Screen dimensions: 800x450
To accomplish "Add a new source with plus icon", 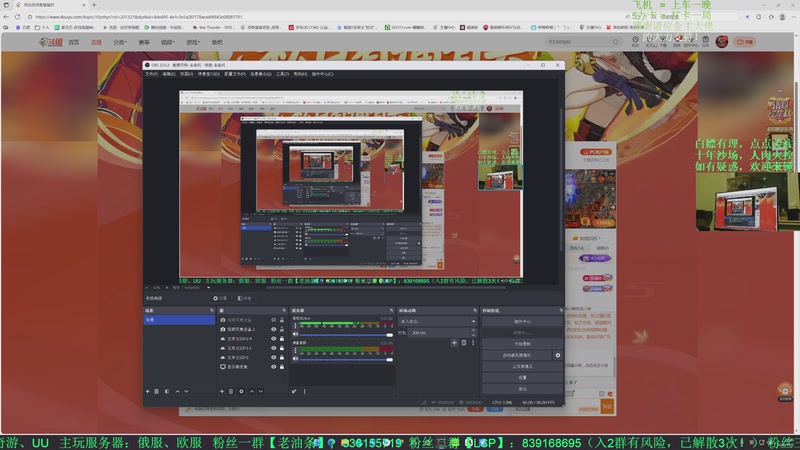I will (x=221, y=391).
